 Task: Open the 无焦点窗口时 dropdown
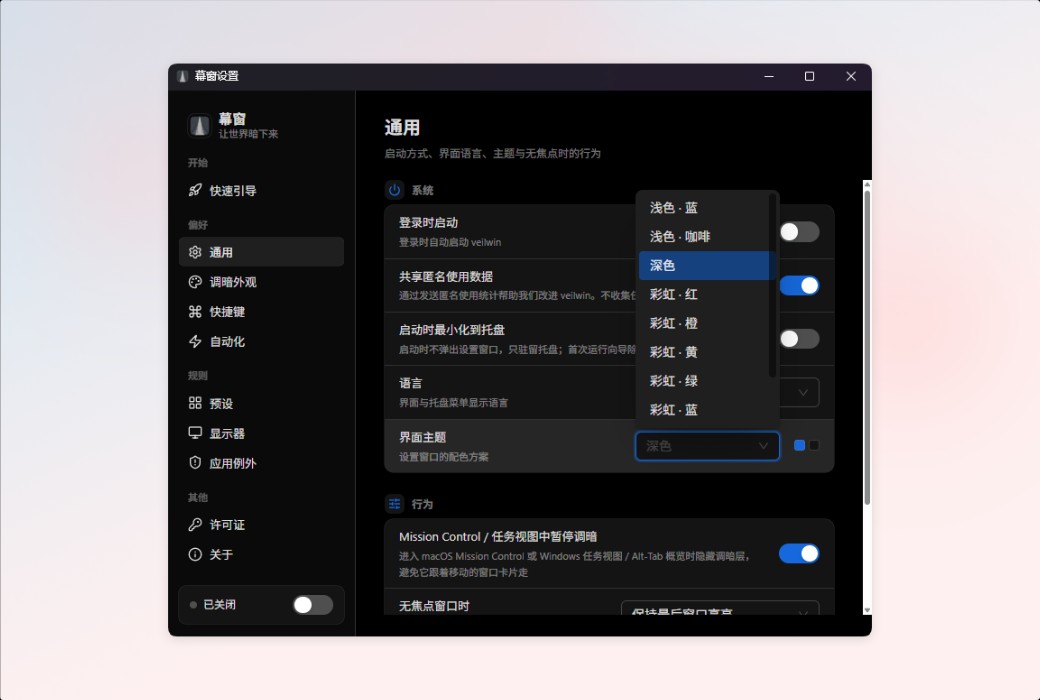(x=720, y=608)
